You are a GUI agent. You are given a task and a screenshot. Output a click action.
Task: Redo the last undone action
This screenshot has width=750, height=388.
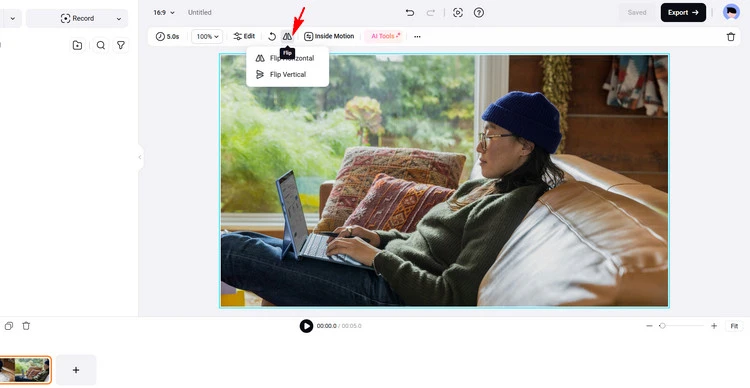(430, 13)
